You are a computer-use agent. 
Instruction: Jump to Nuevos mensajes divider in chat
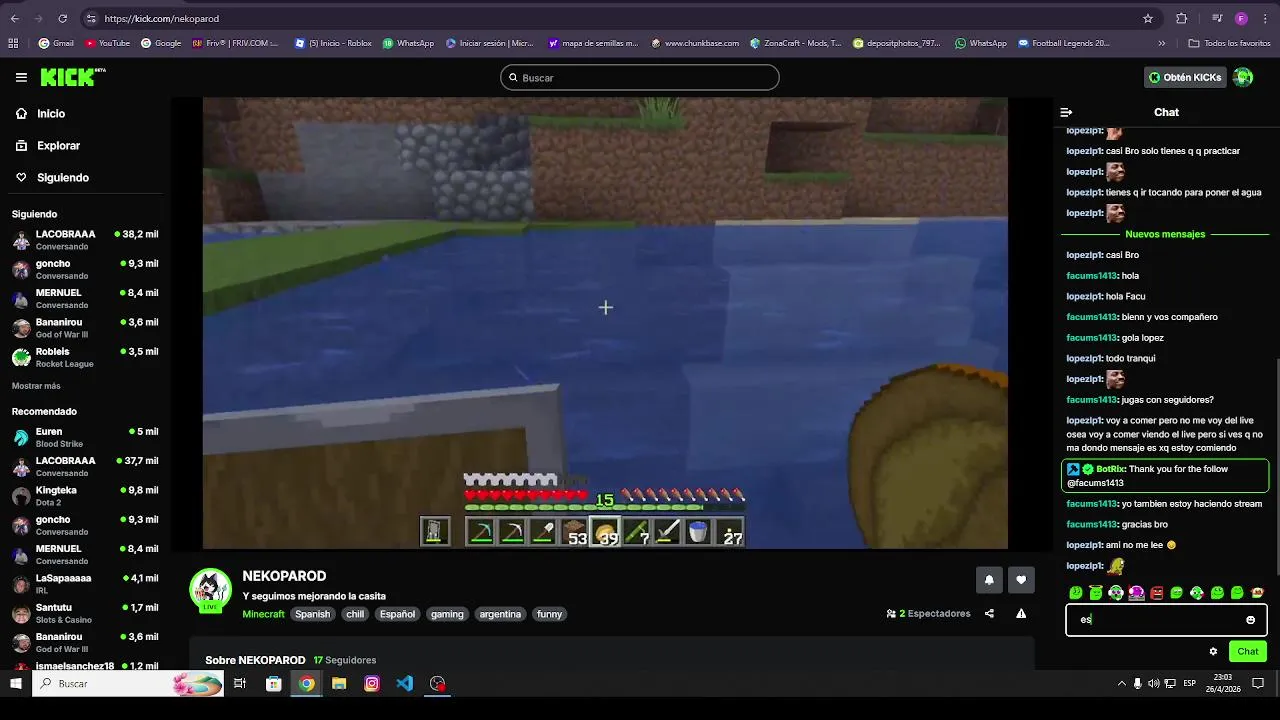coord(1165,234)
